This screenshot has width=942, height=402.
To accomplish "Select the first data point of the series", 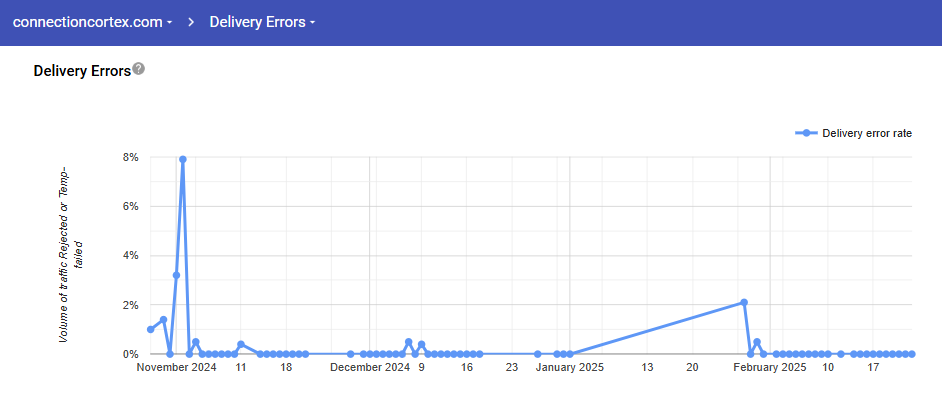I will (150, 329).
